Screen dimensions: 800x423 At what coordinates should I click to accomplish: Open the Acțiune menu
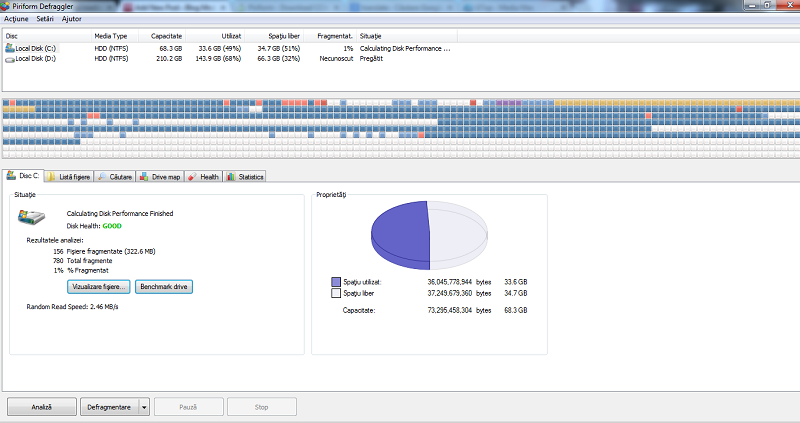16,19
